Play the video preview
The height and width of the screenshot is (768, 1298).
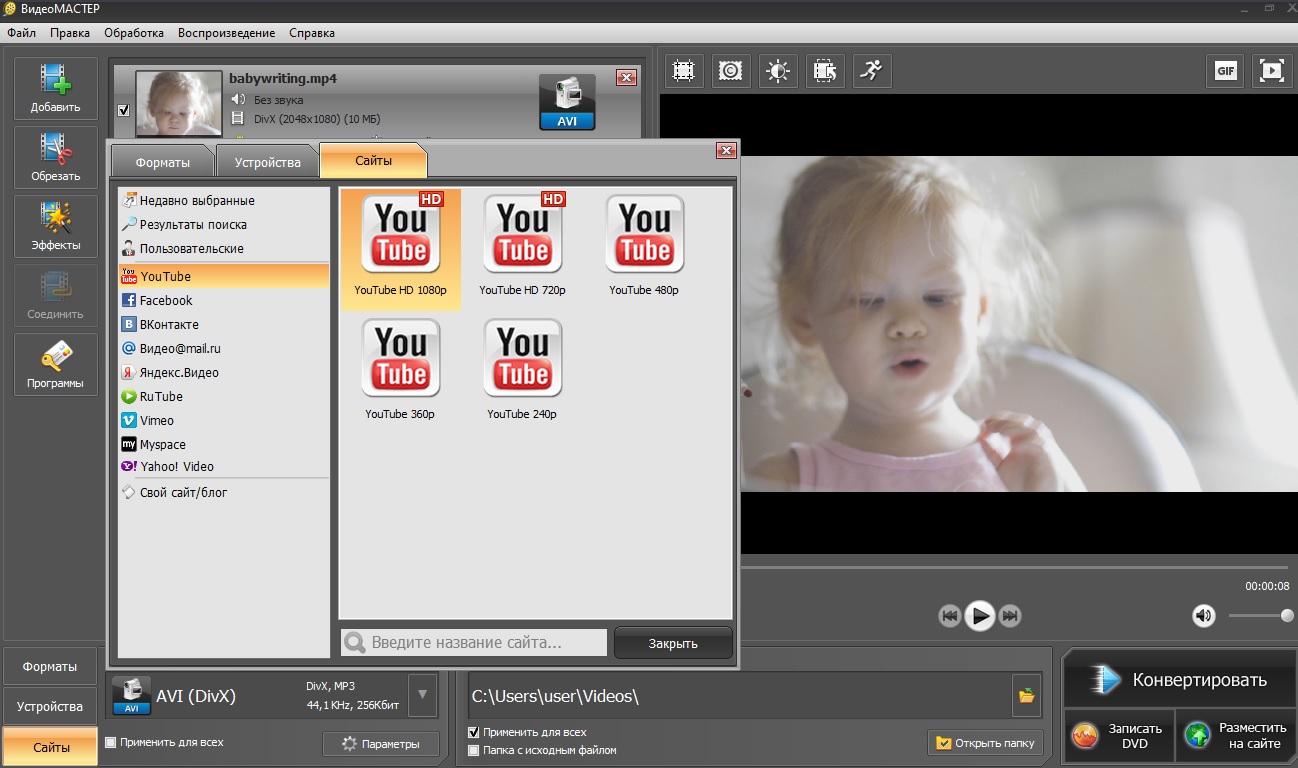click(981, 616)
